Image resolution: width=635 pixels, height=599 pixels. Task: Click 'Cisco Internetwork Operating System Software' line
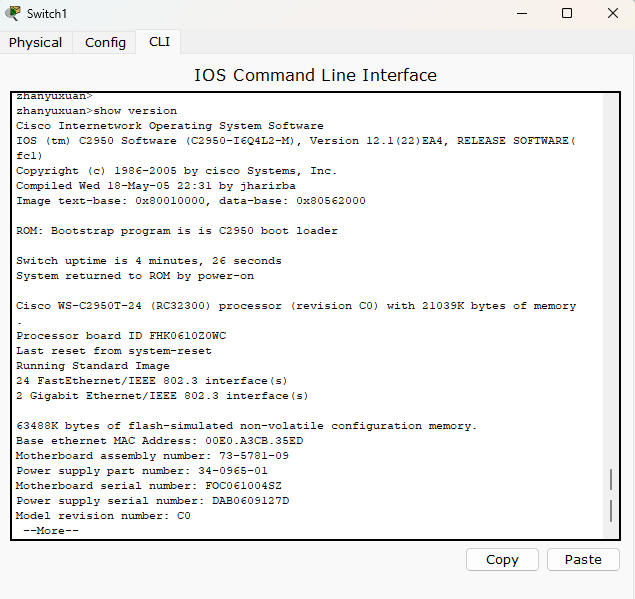coord(170,126)
